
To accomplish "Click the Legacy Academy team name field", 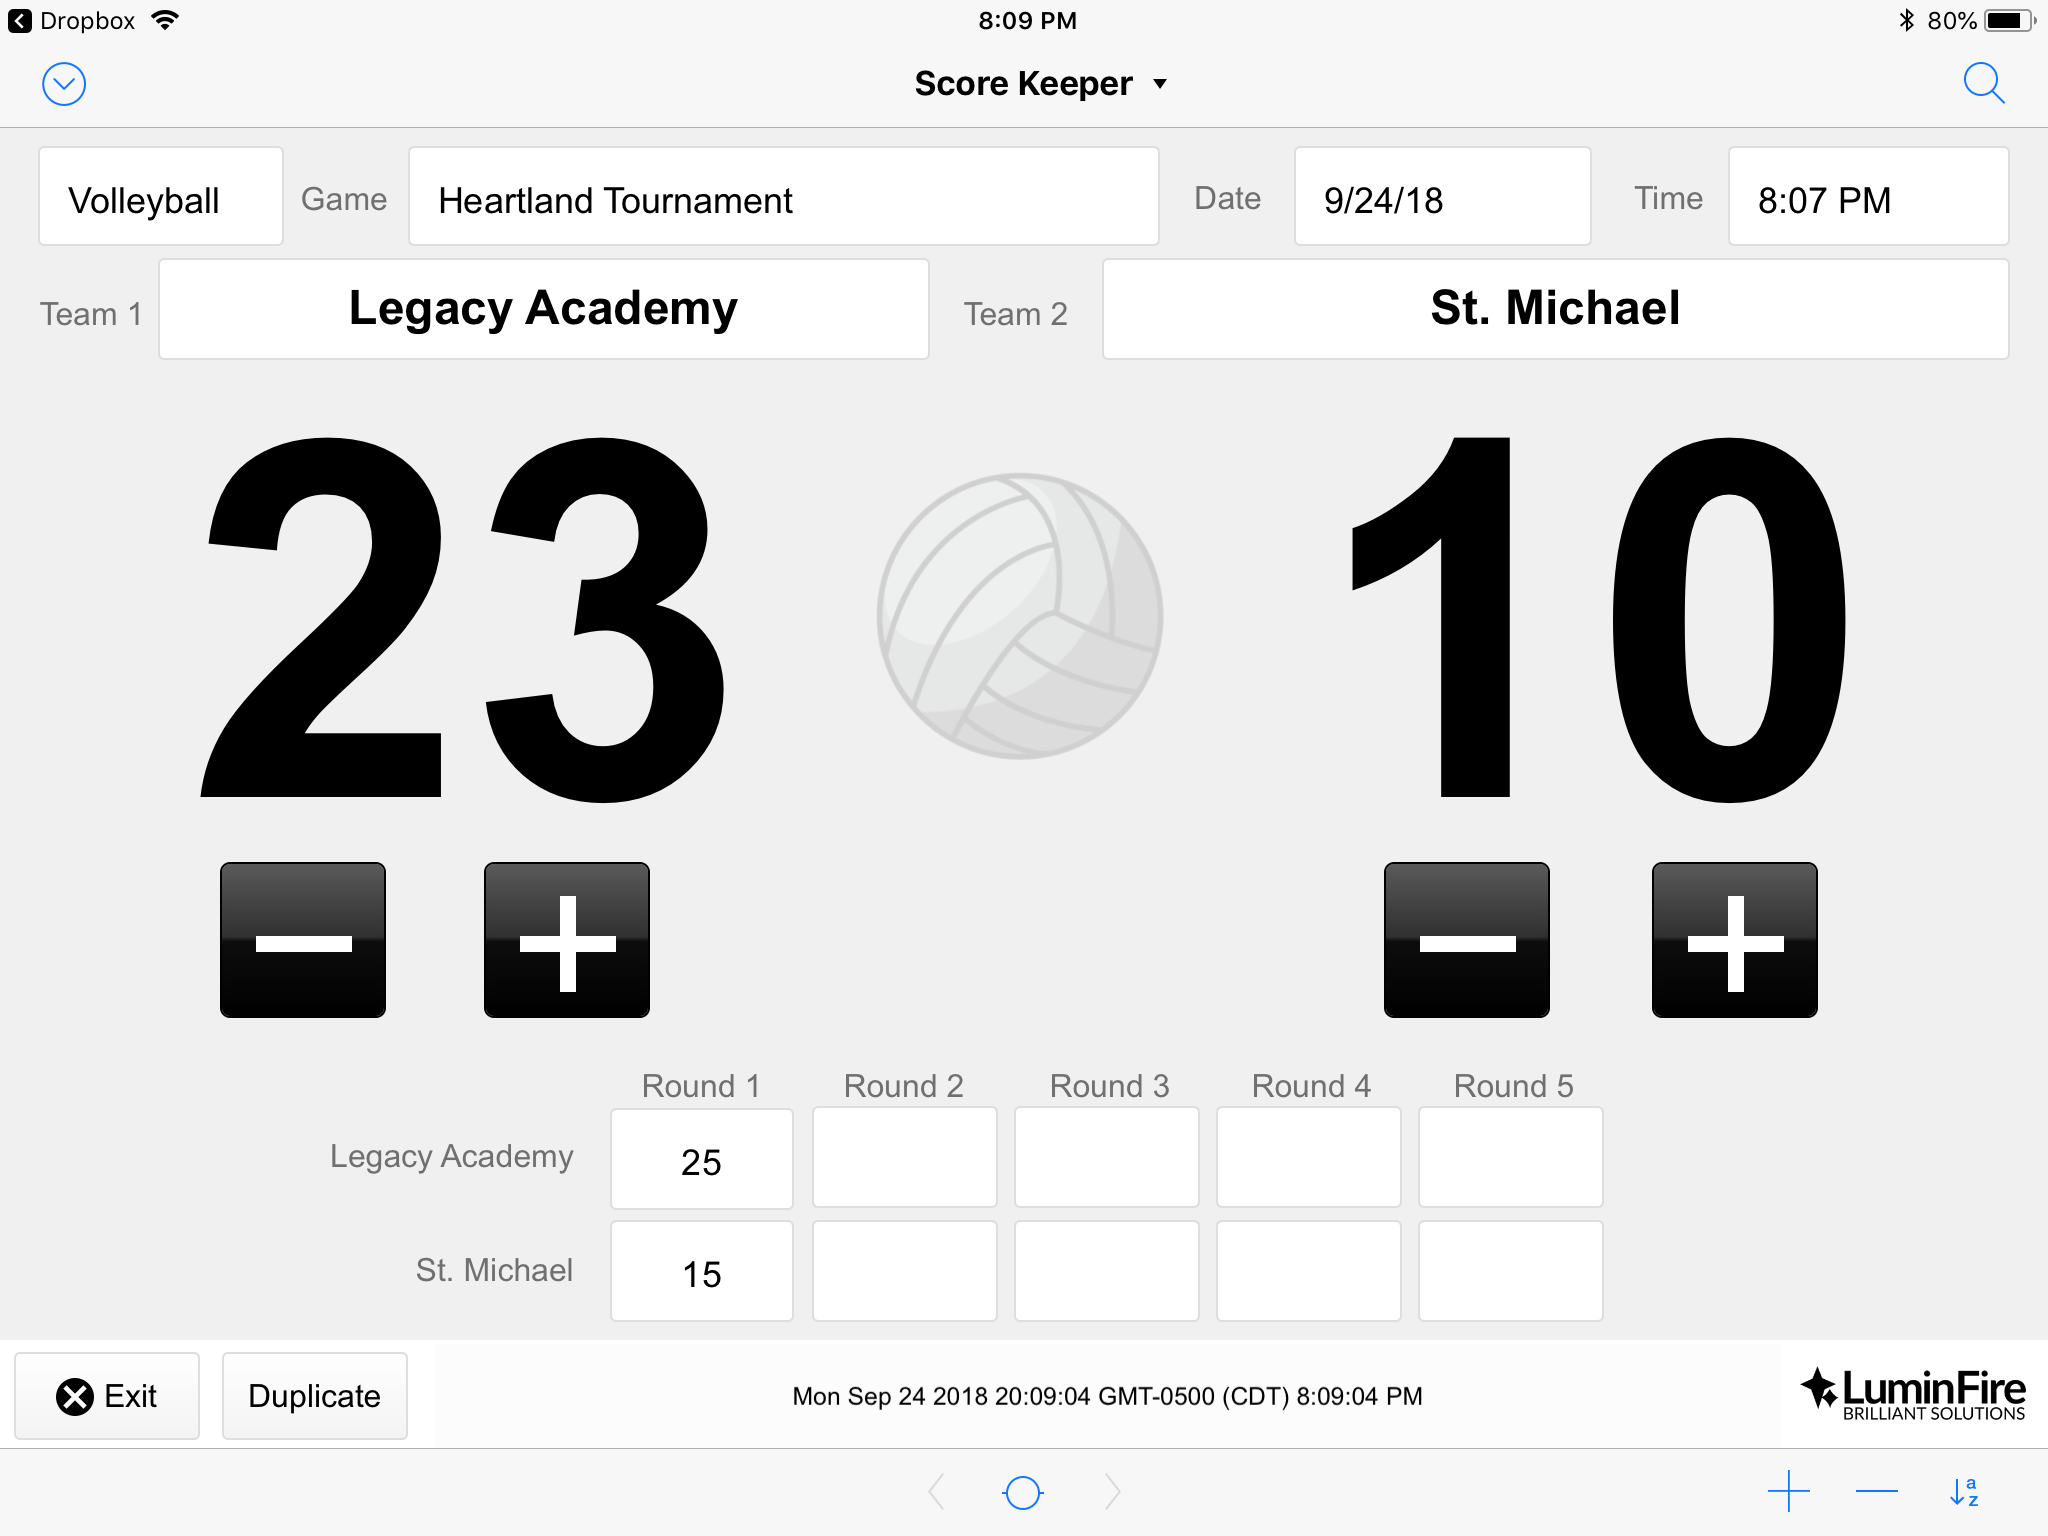I will click(545, 307).
